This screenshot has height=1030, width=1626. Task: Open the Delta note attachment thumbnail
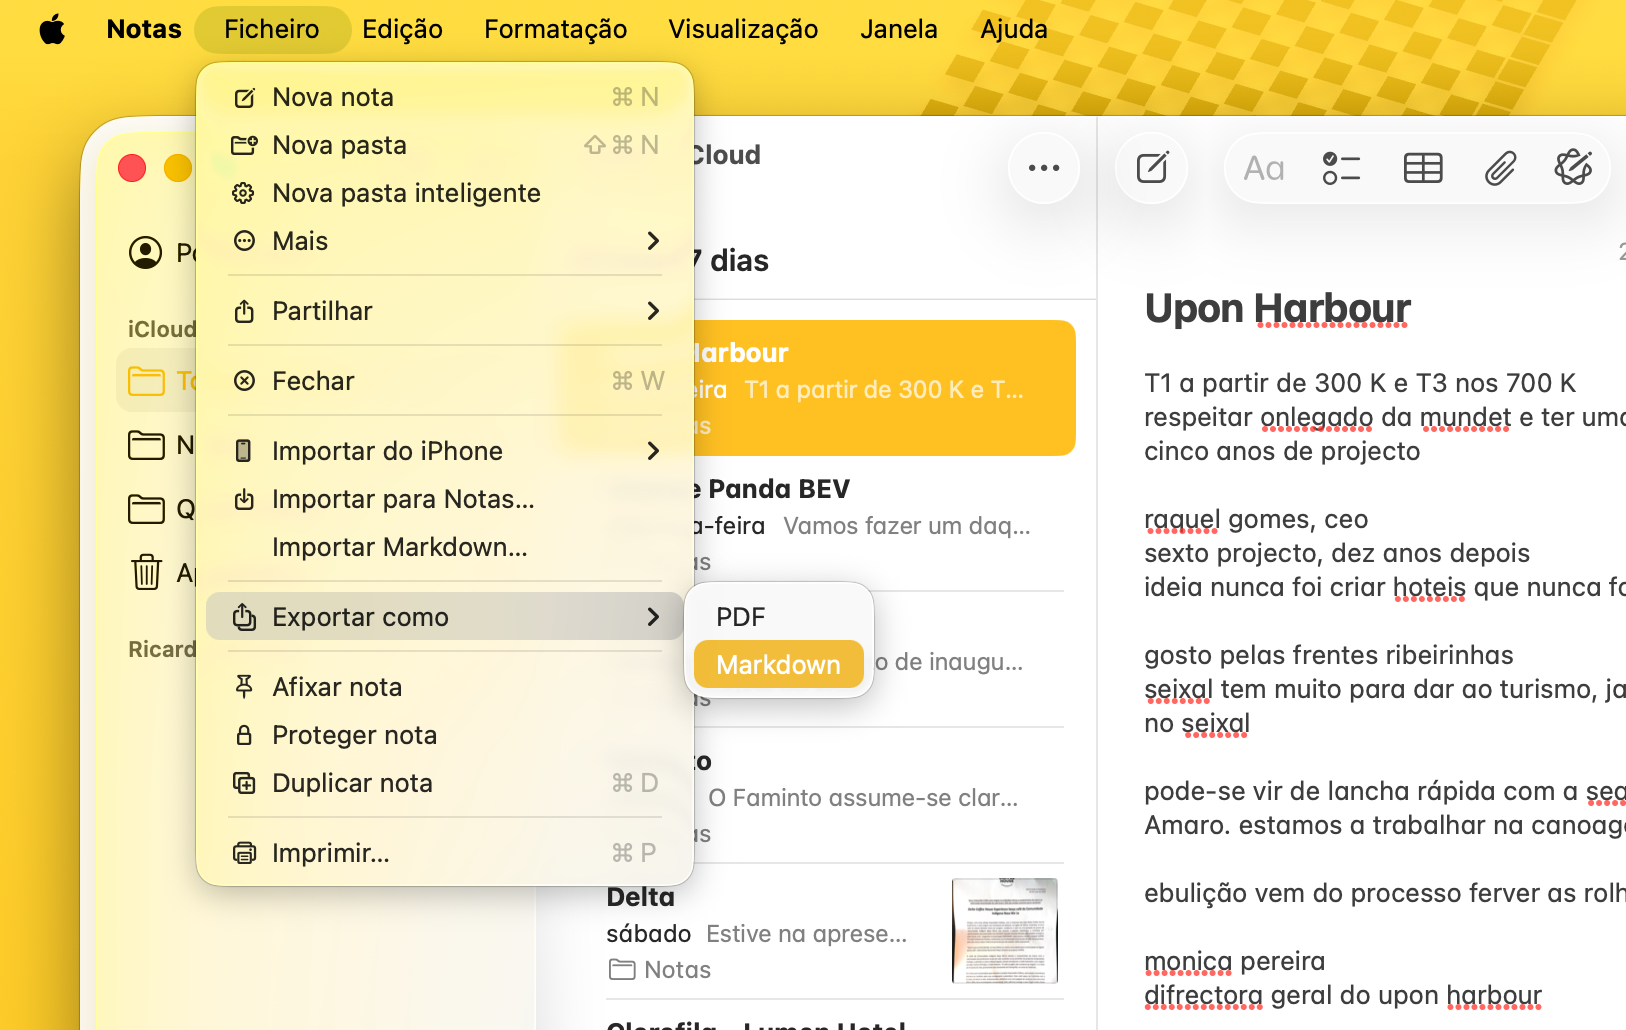[x=1005, y=931]
